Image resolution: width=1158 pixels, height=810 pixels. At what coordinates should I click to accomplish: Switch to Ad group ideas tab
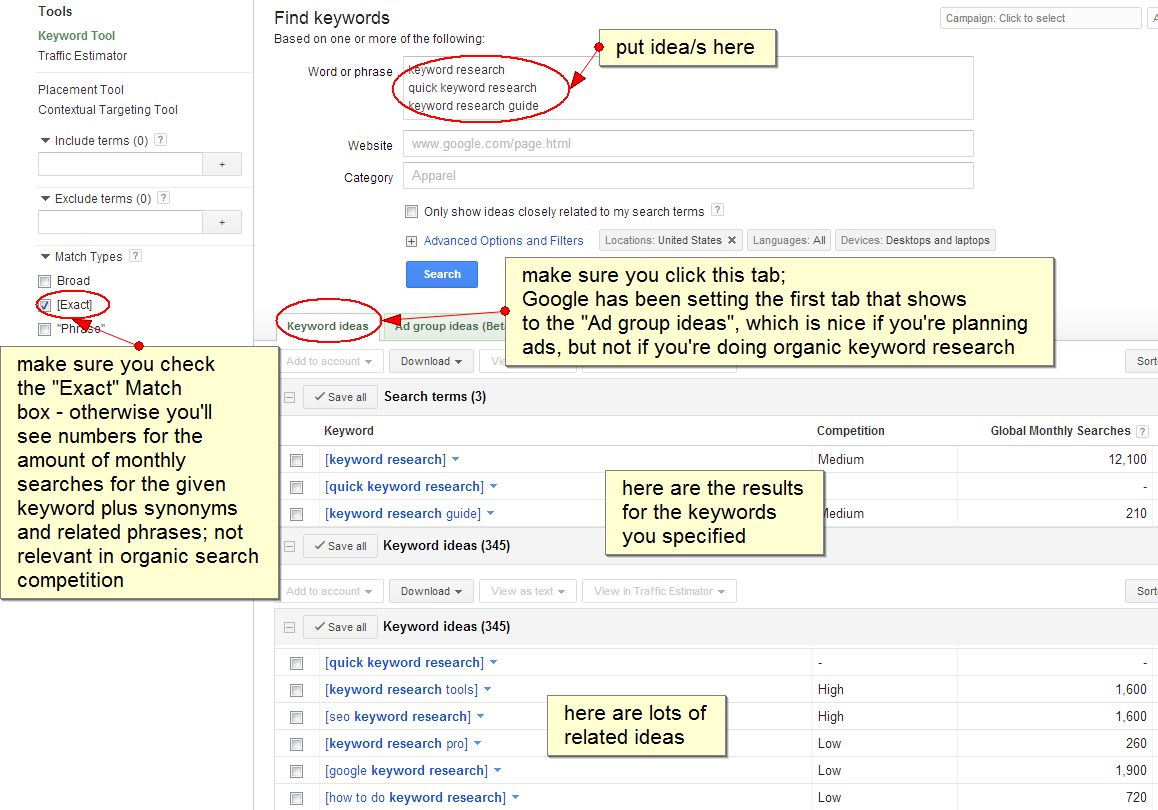(440, 326)
